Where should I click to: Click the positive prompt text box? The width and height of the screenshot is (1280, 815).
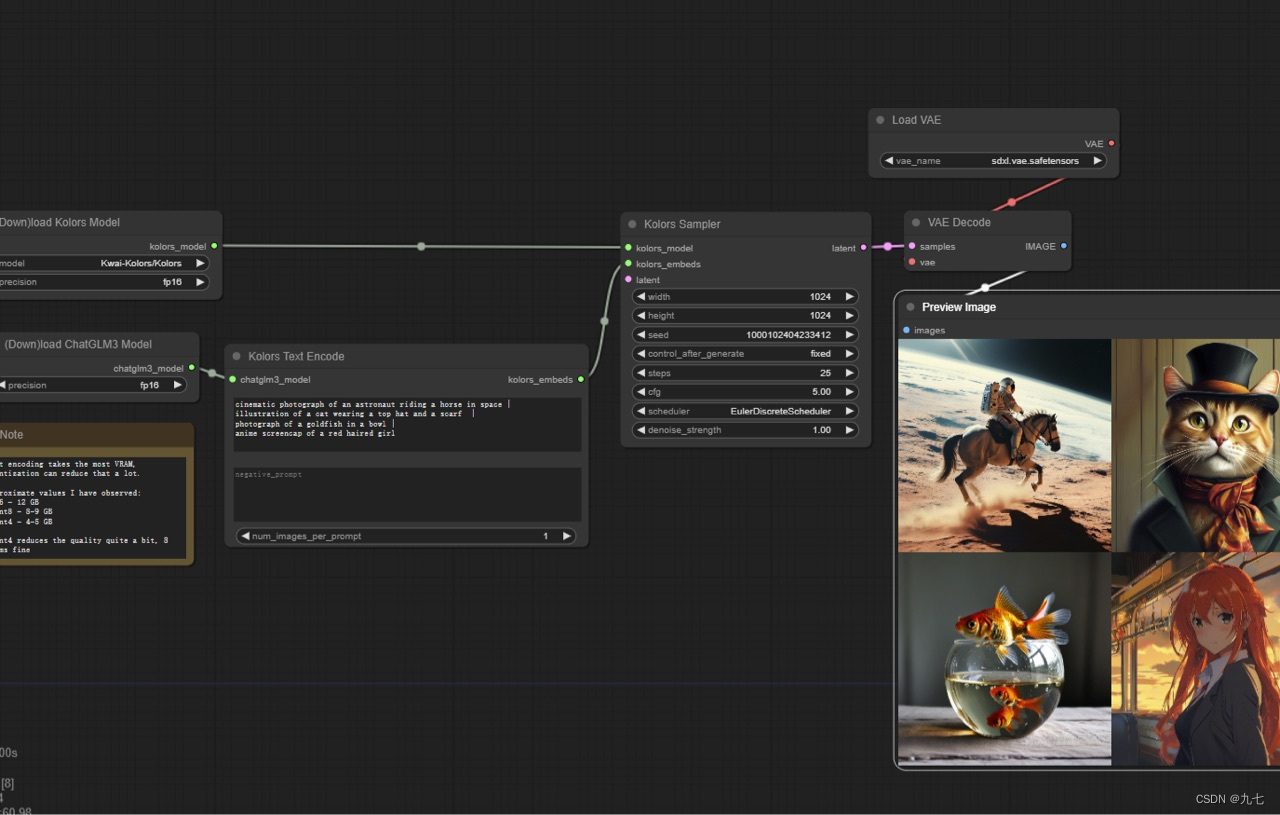(x=407, y=425)
